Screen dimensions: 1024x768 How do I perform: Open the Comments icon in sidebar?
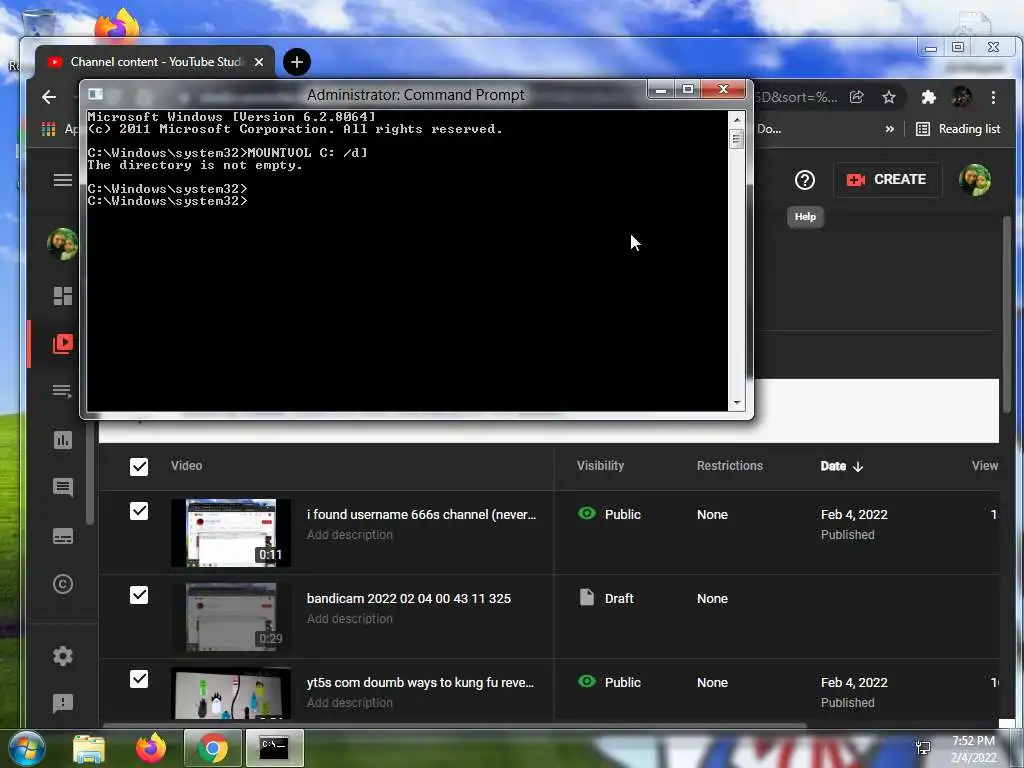point(63,487)
